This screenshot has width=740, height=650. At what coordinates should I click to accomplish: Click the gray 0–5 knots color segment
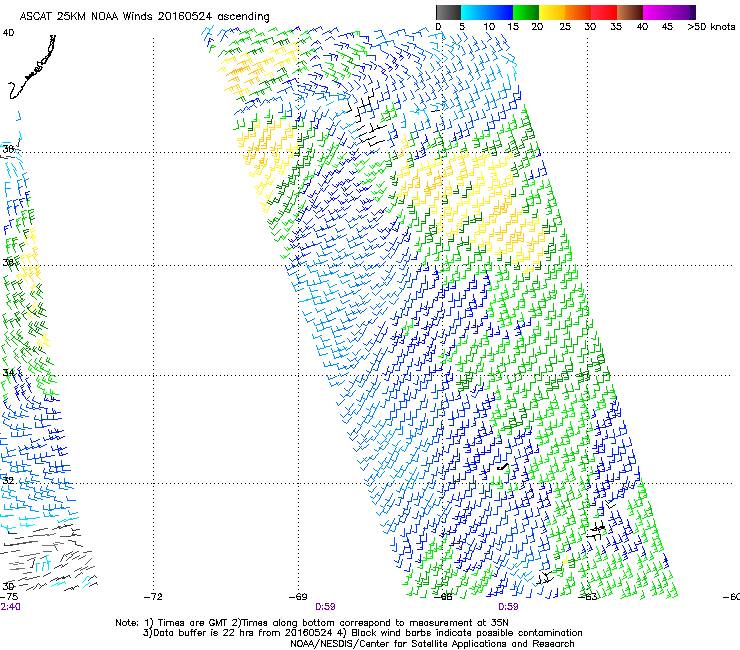[x=448, y=12]
